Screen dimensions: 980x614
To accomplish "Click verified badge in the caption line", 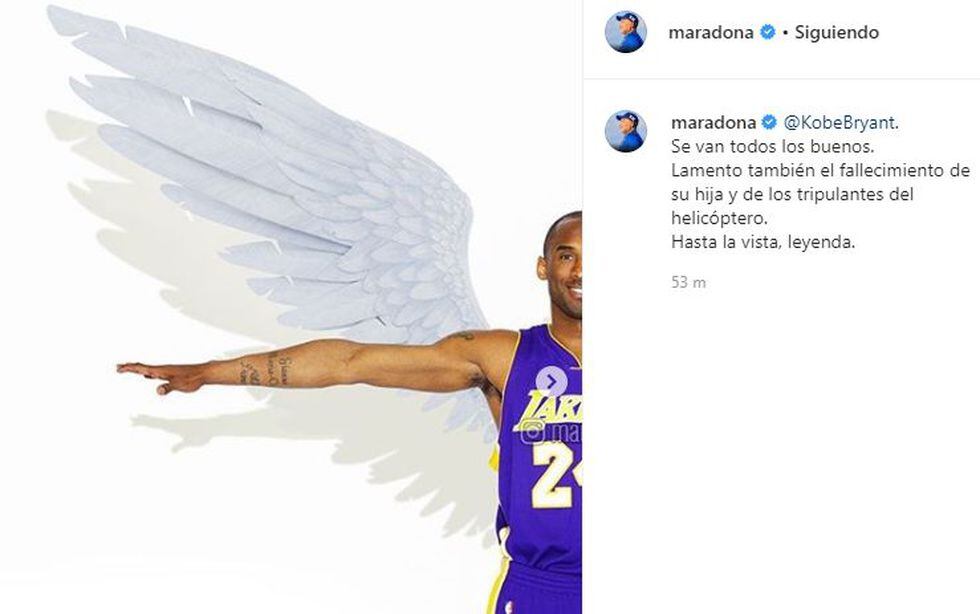I will tap(769, 123).
